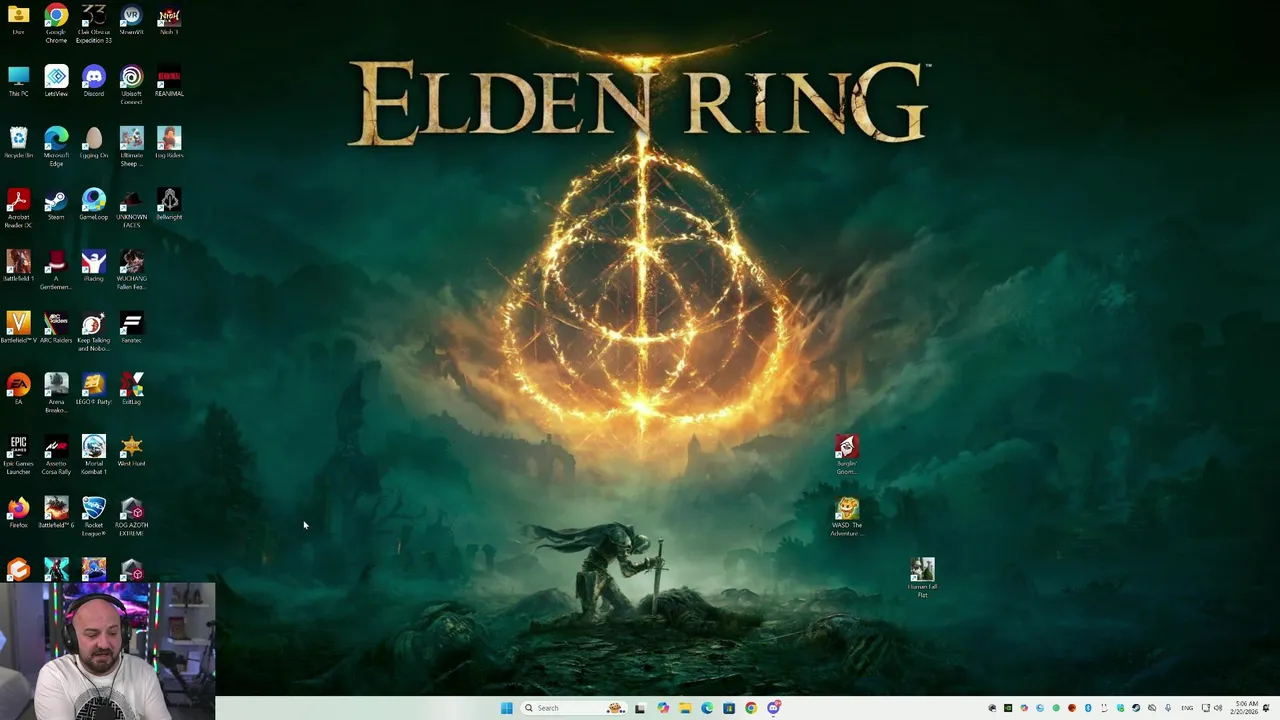
Task: Select the Ubisoft Connect shortcut
Action: pyautogui.click(x=131, y=85)
